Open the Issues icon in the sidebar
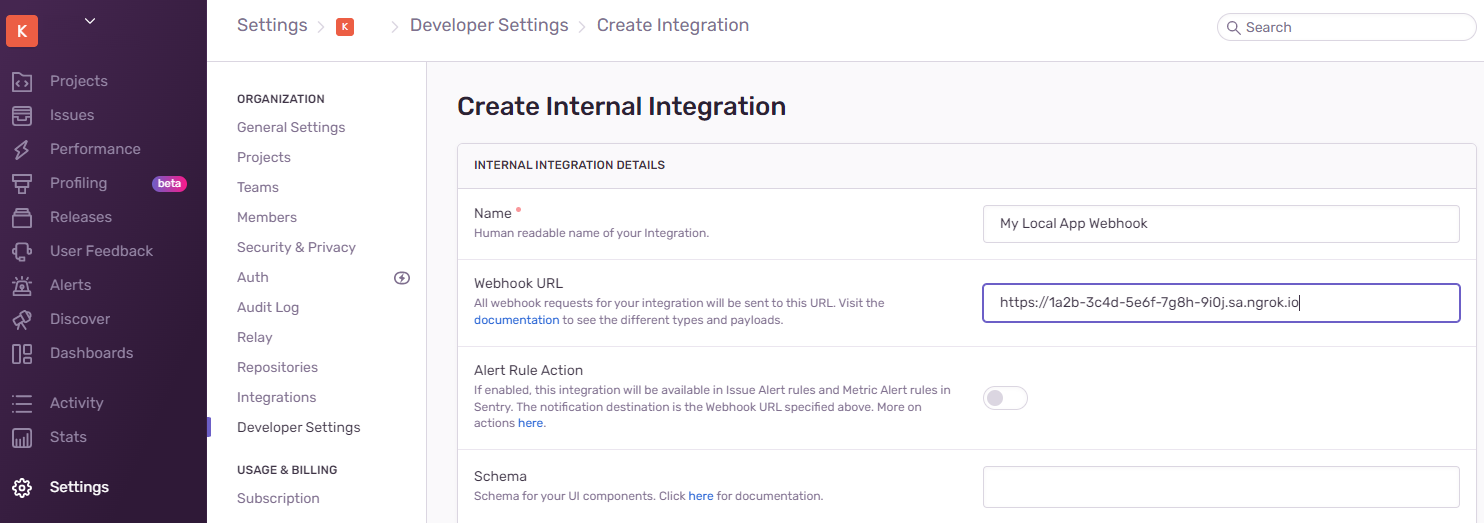The image size is (1484, 523). (x=22, y=115)
